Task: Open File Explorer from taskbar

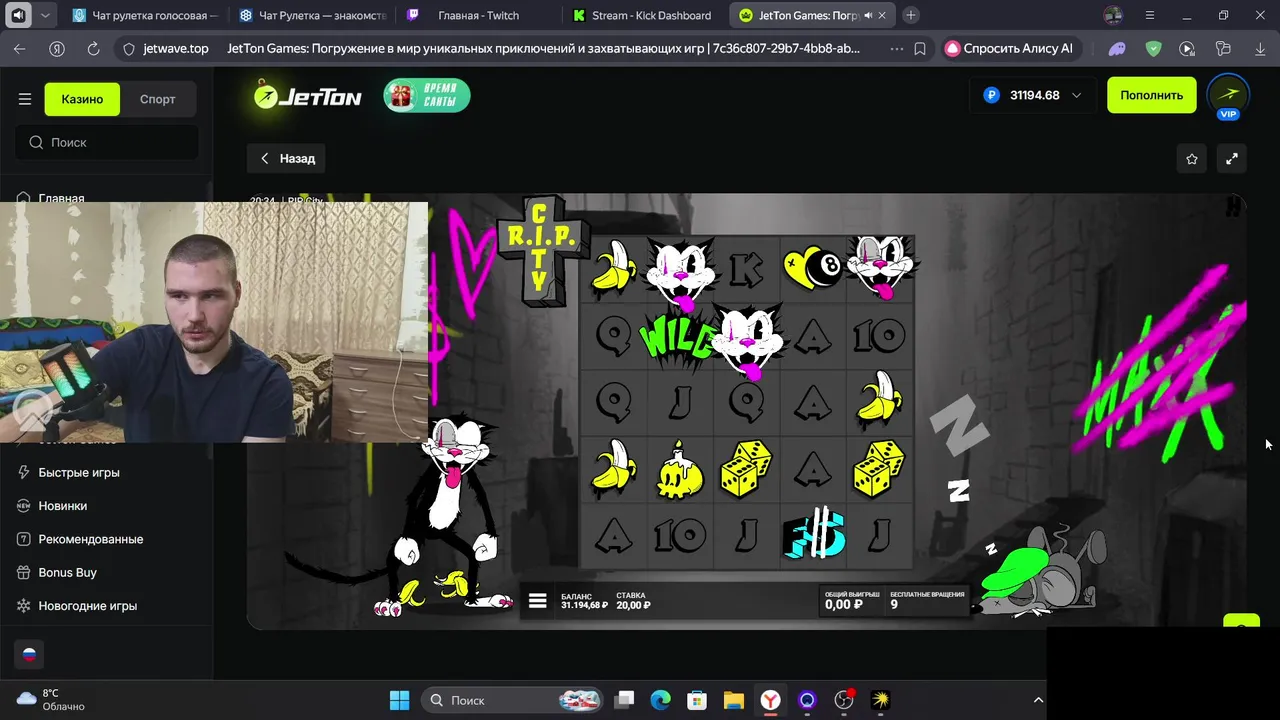Action: click(x=734, y=700)
